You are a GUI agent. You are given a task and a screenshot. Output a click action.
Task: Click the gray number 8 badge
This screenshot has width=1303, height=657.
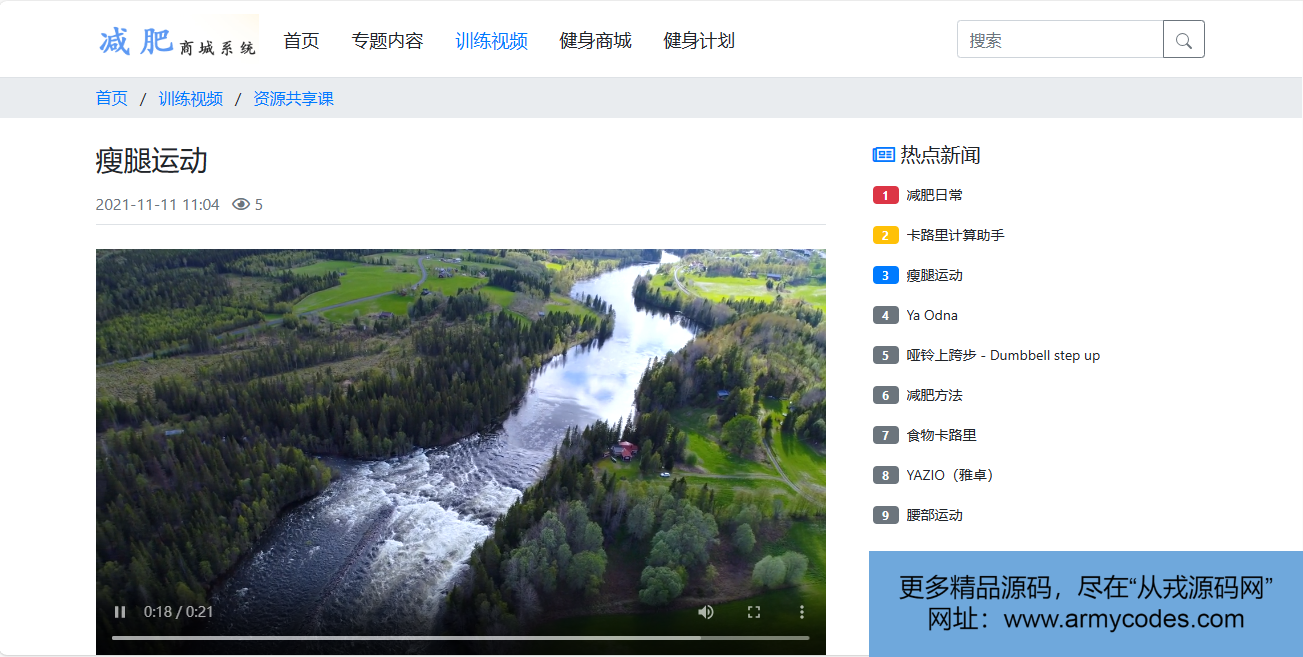(x=886, y=475)
